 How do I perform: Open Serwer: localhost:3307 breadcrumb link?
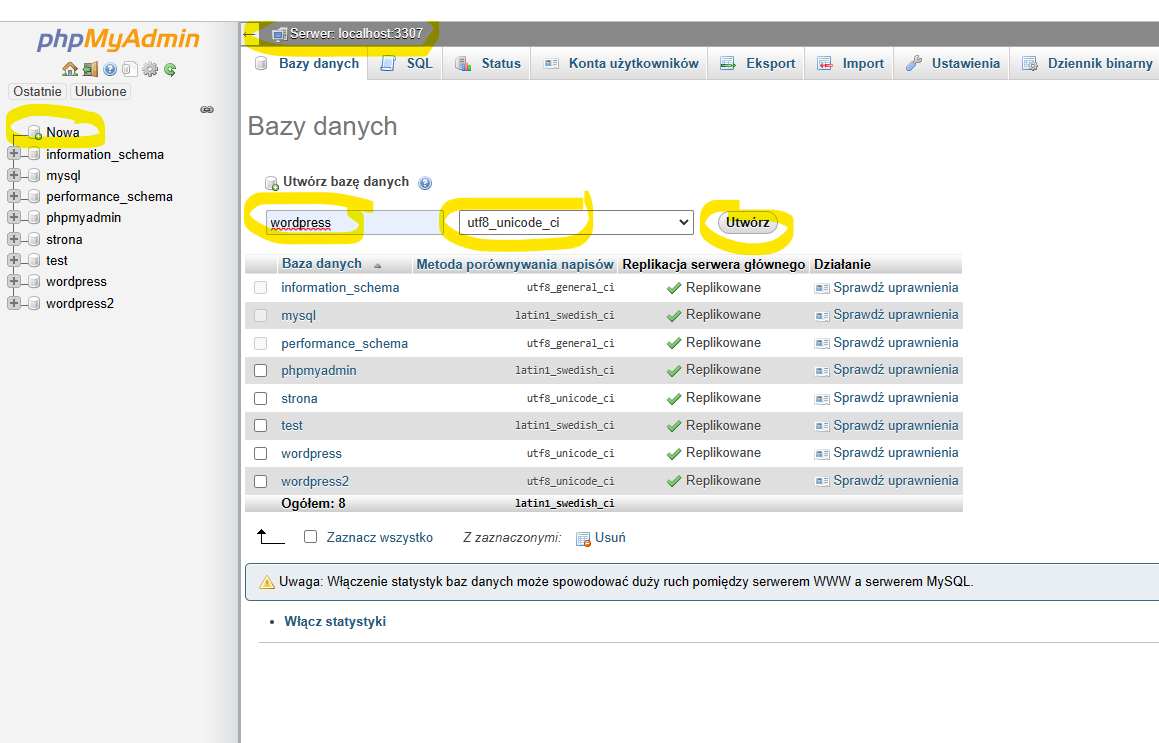click(356, 34)
